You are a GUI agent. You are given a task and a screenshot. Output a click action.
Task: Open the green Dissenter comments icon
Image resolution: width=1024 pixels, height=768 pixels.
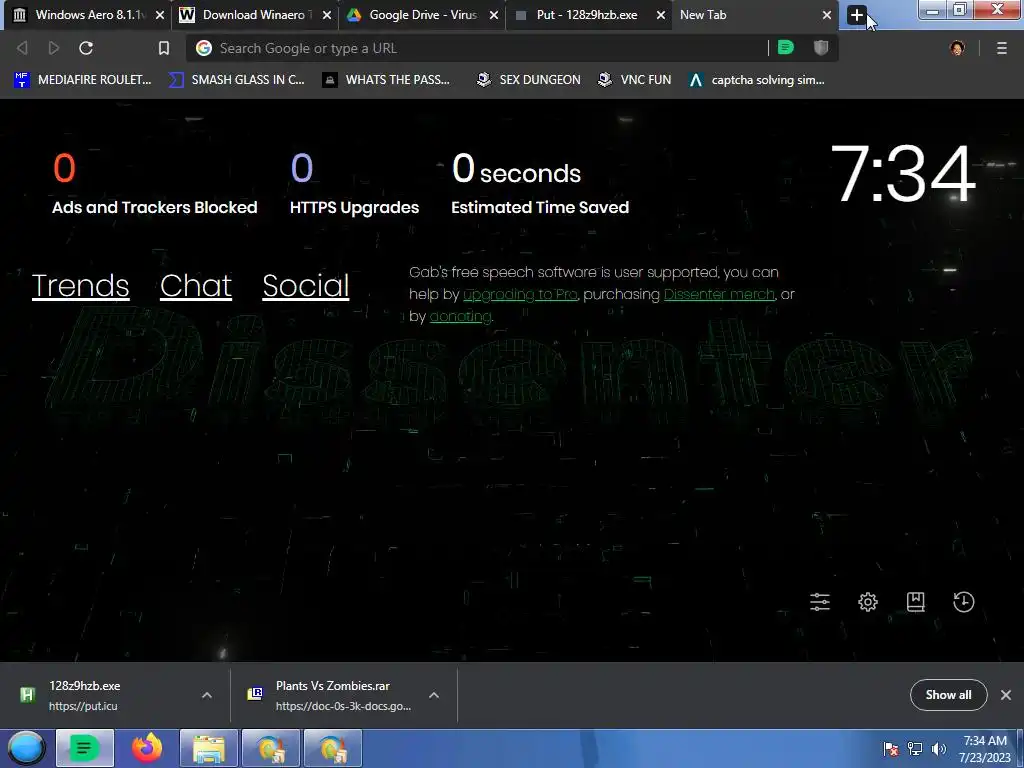(786, 47)
